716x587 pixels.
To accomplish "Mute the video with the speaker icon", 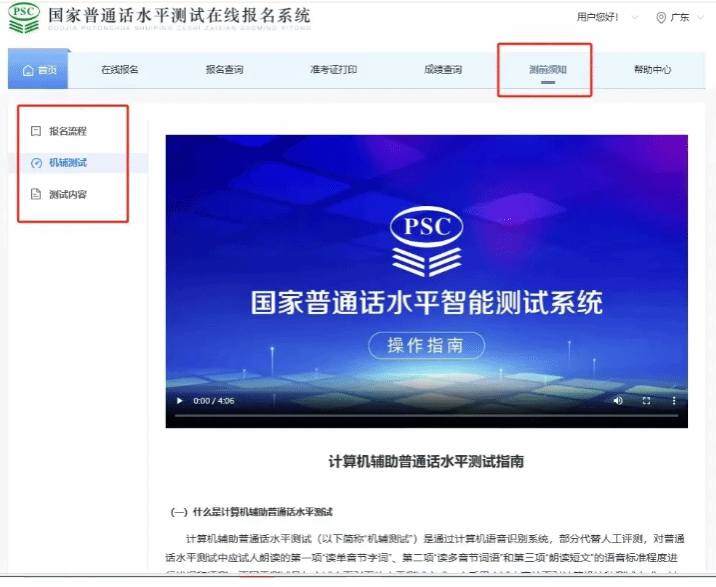I will click(x=618, y=401).
